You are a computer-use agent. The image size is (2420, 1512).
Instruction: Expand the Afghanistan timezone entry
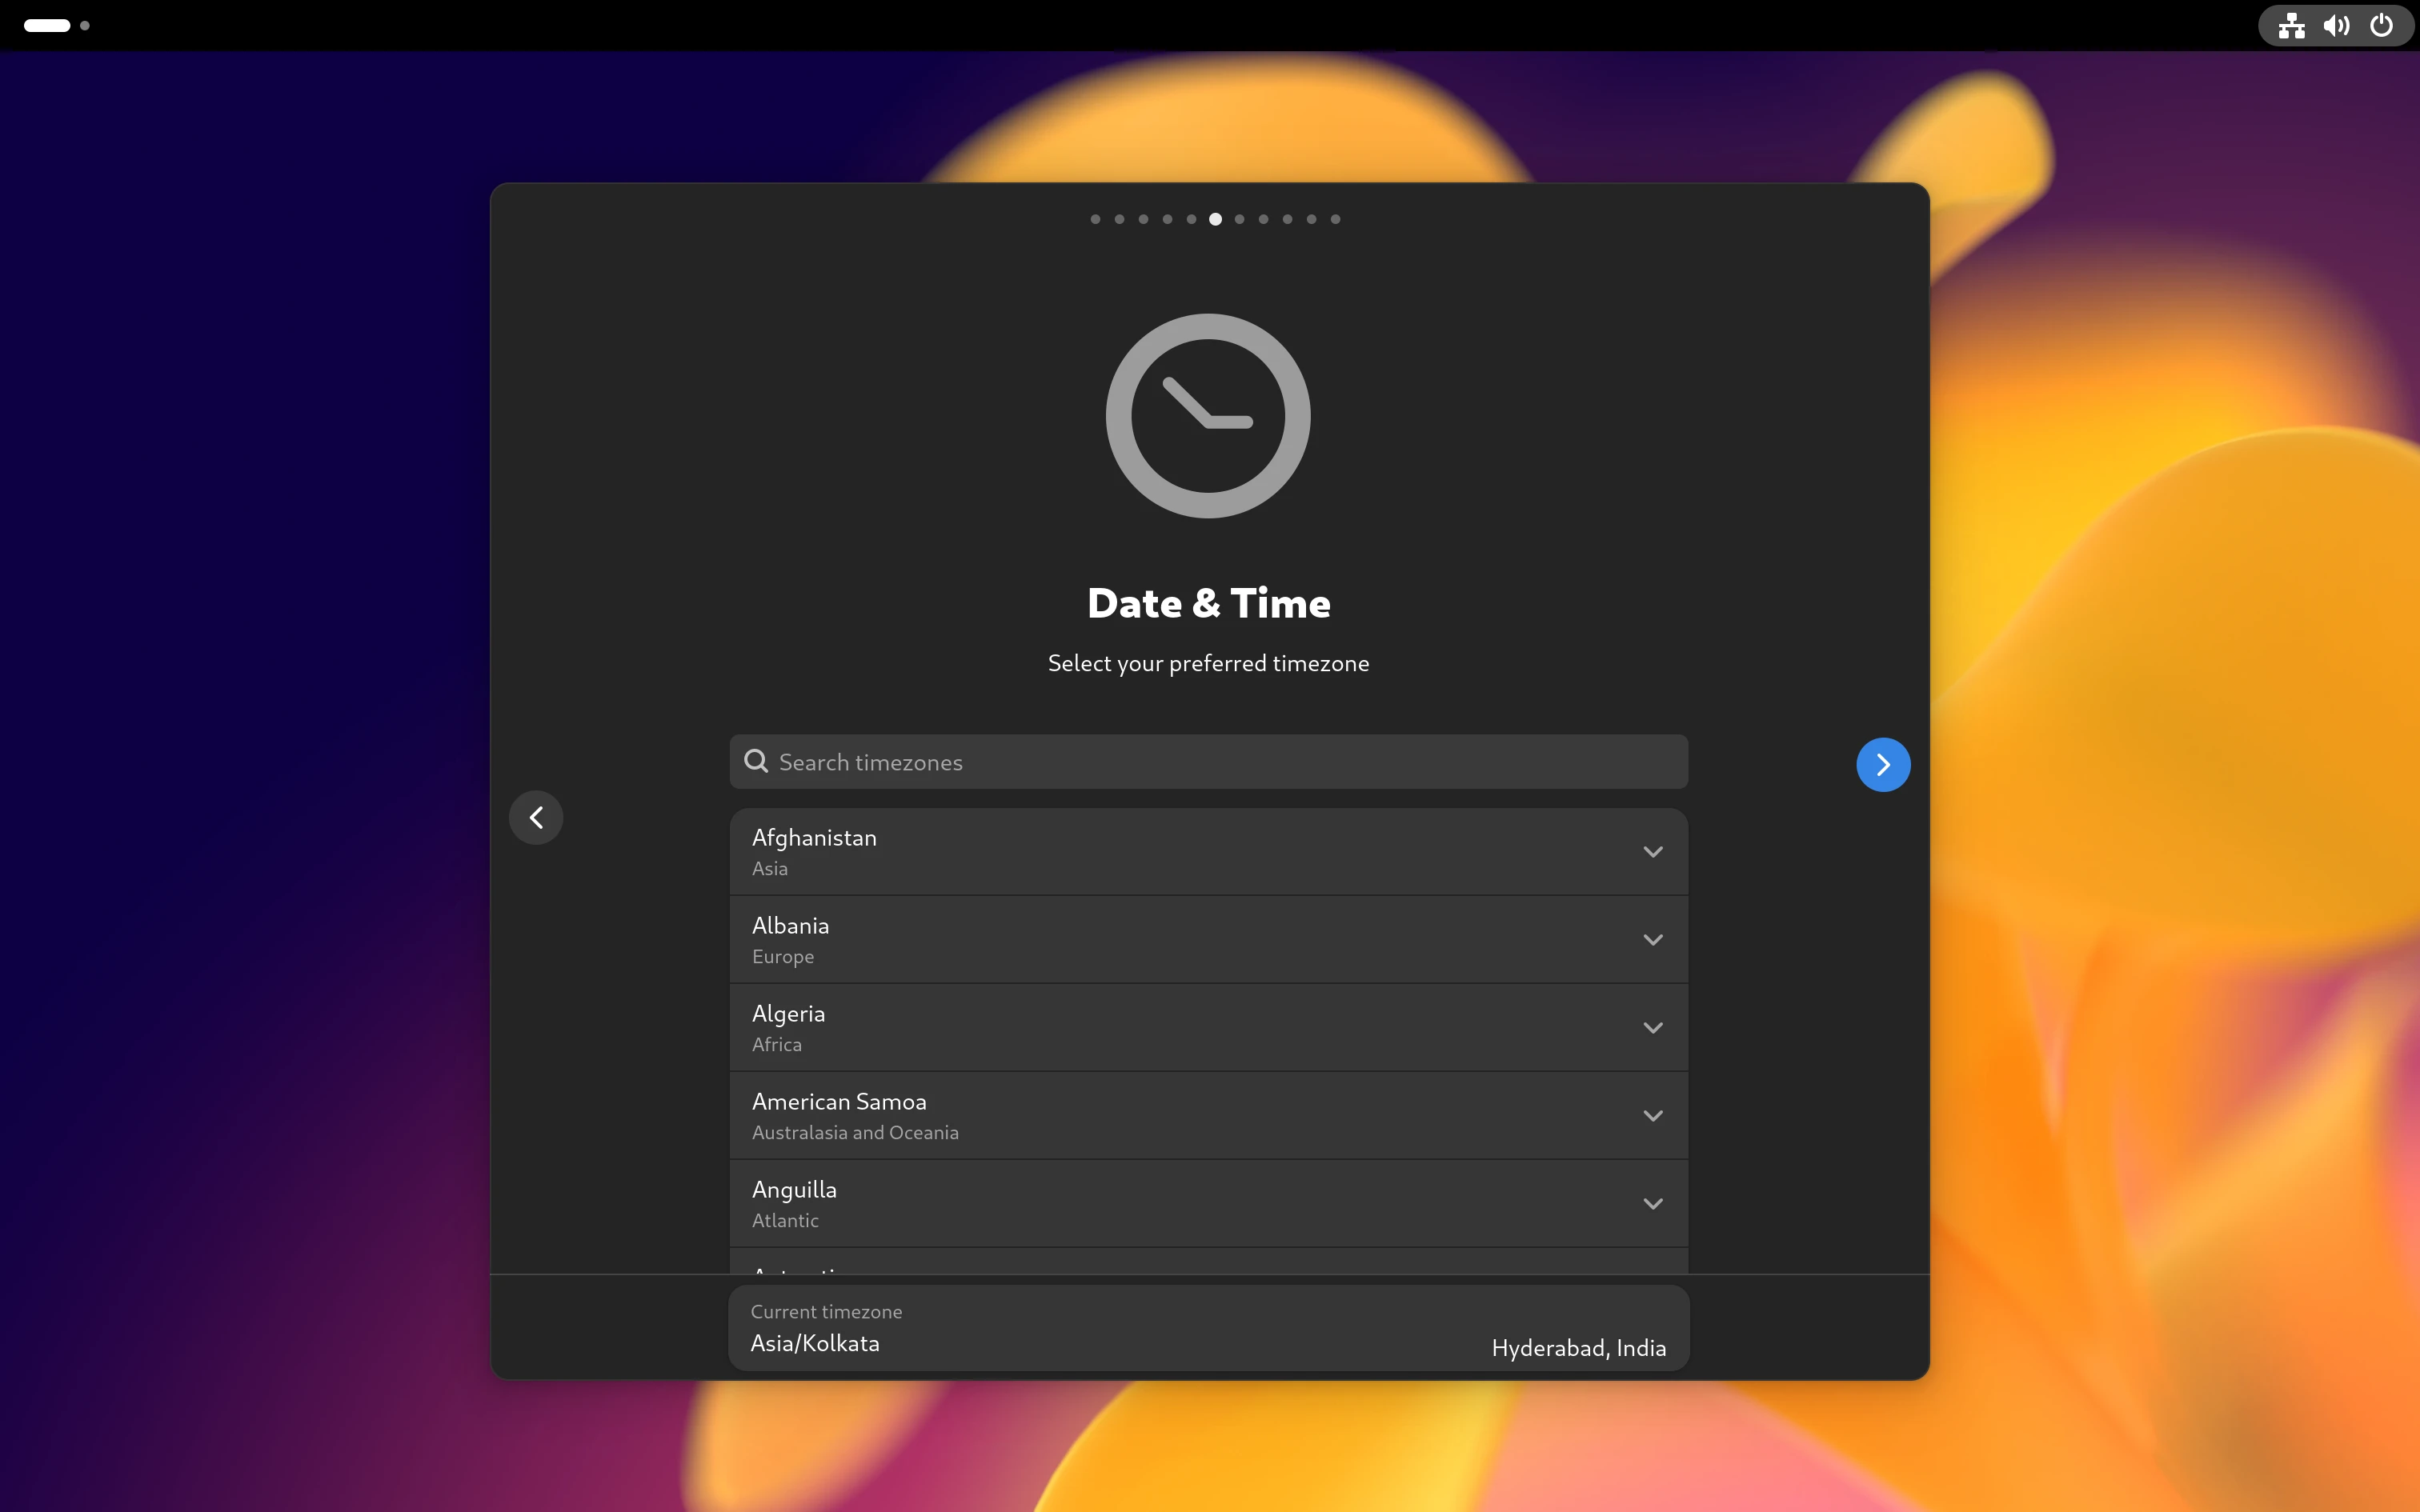coord(1650,852)
